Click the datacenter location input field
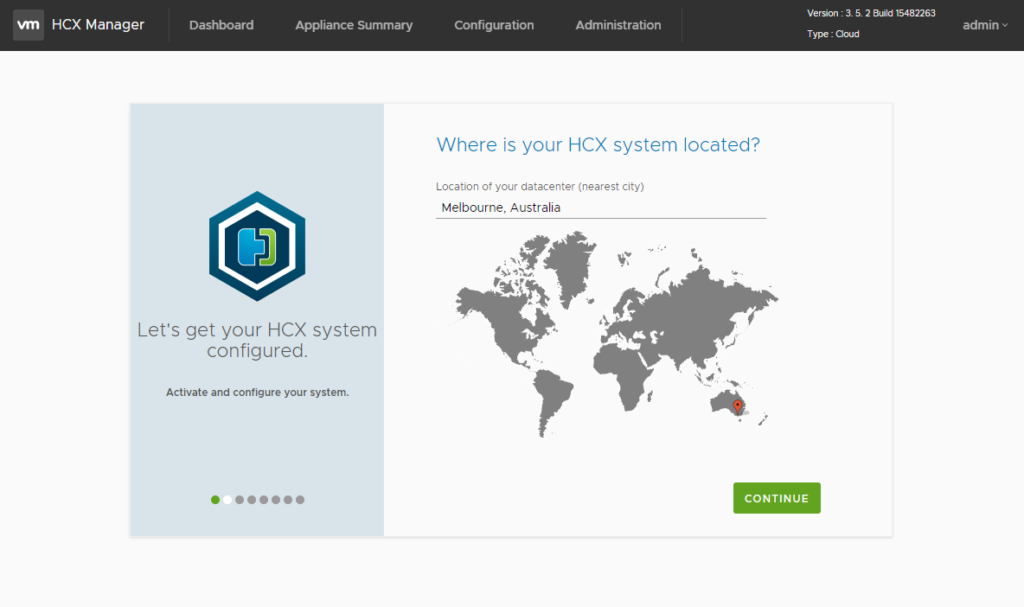 pos(601,208)
